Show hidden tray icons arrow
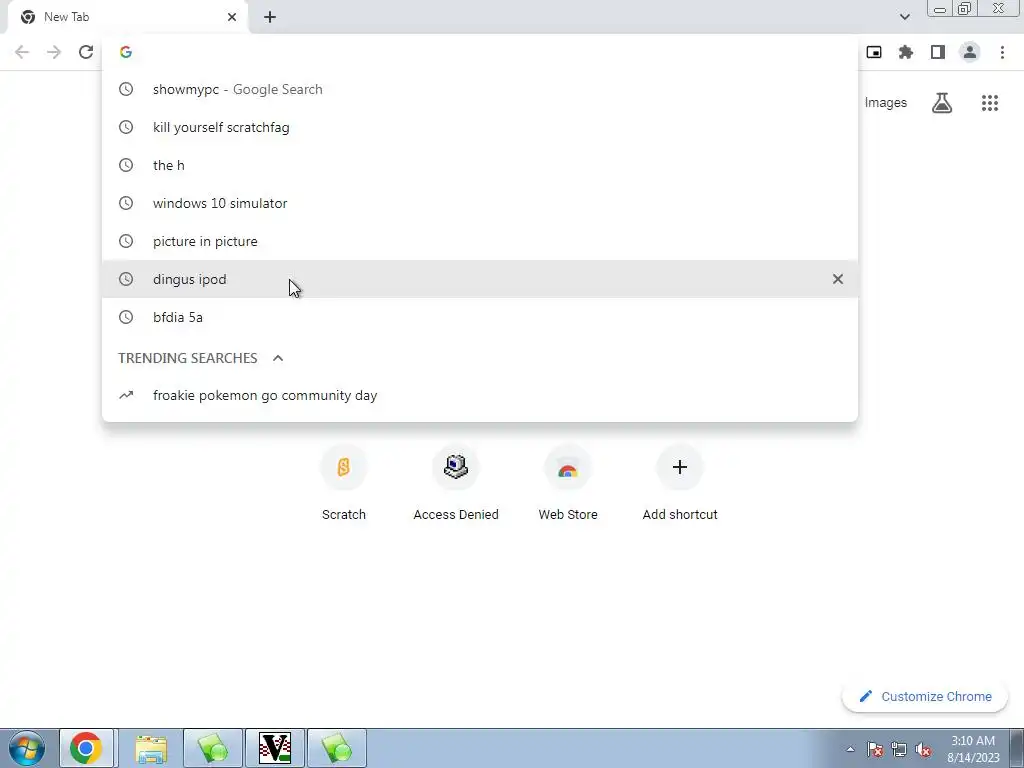The width and height of the screenshot is (1024, 768). click(x=850, y=749)
